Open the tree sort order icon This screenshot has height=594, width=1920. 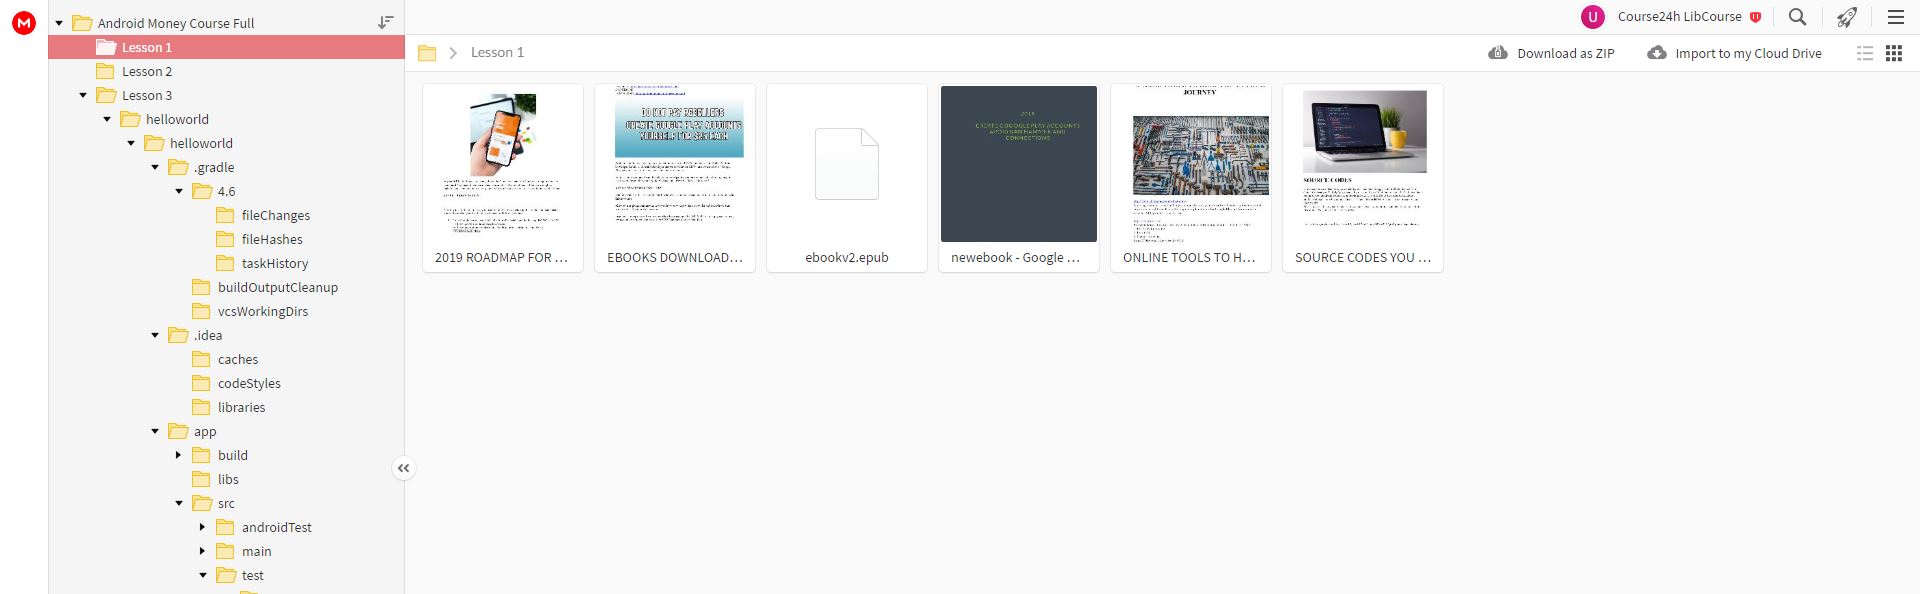click(386, 22)
